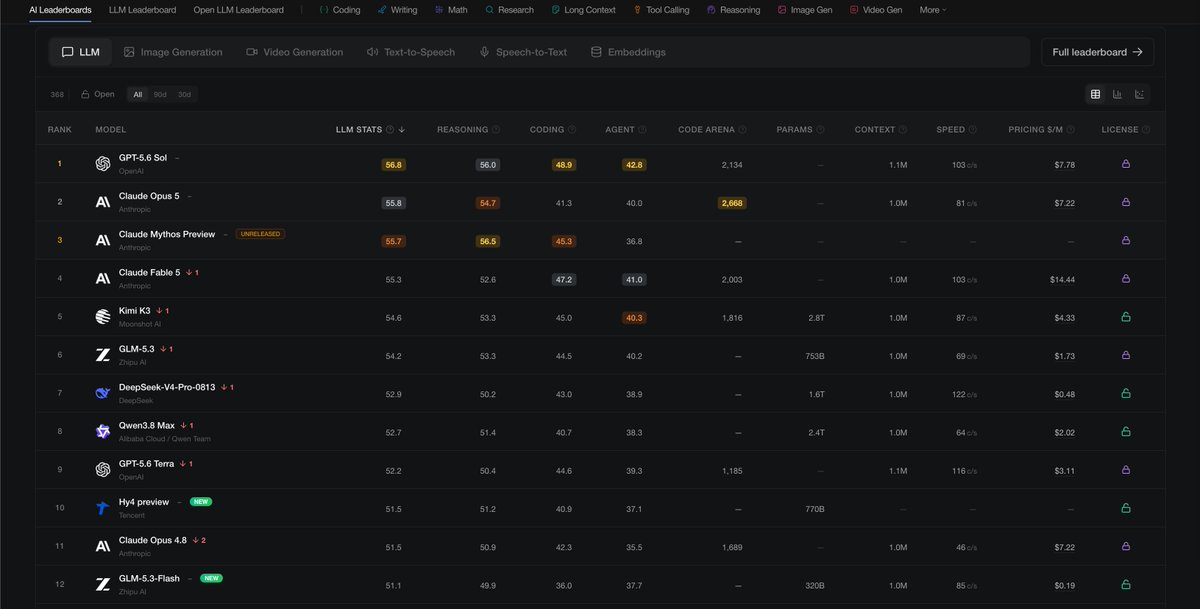
Task: Click the $14.44 price for Claude Fable 5
Action: 1063,279
